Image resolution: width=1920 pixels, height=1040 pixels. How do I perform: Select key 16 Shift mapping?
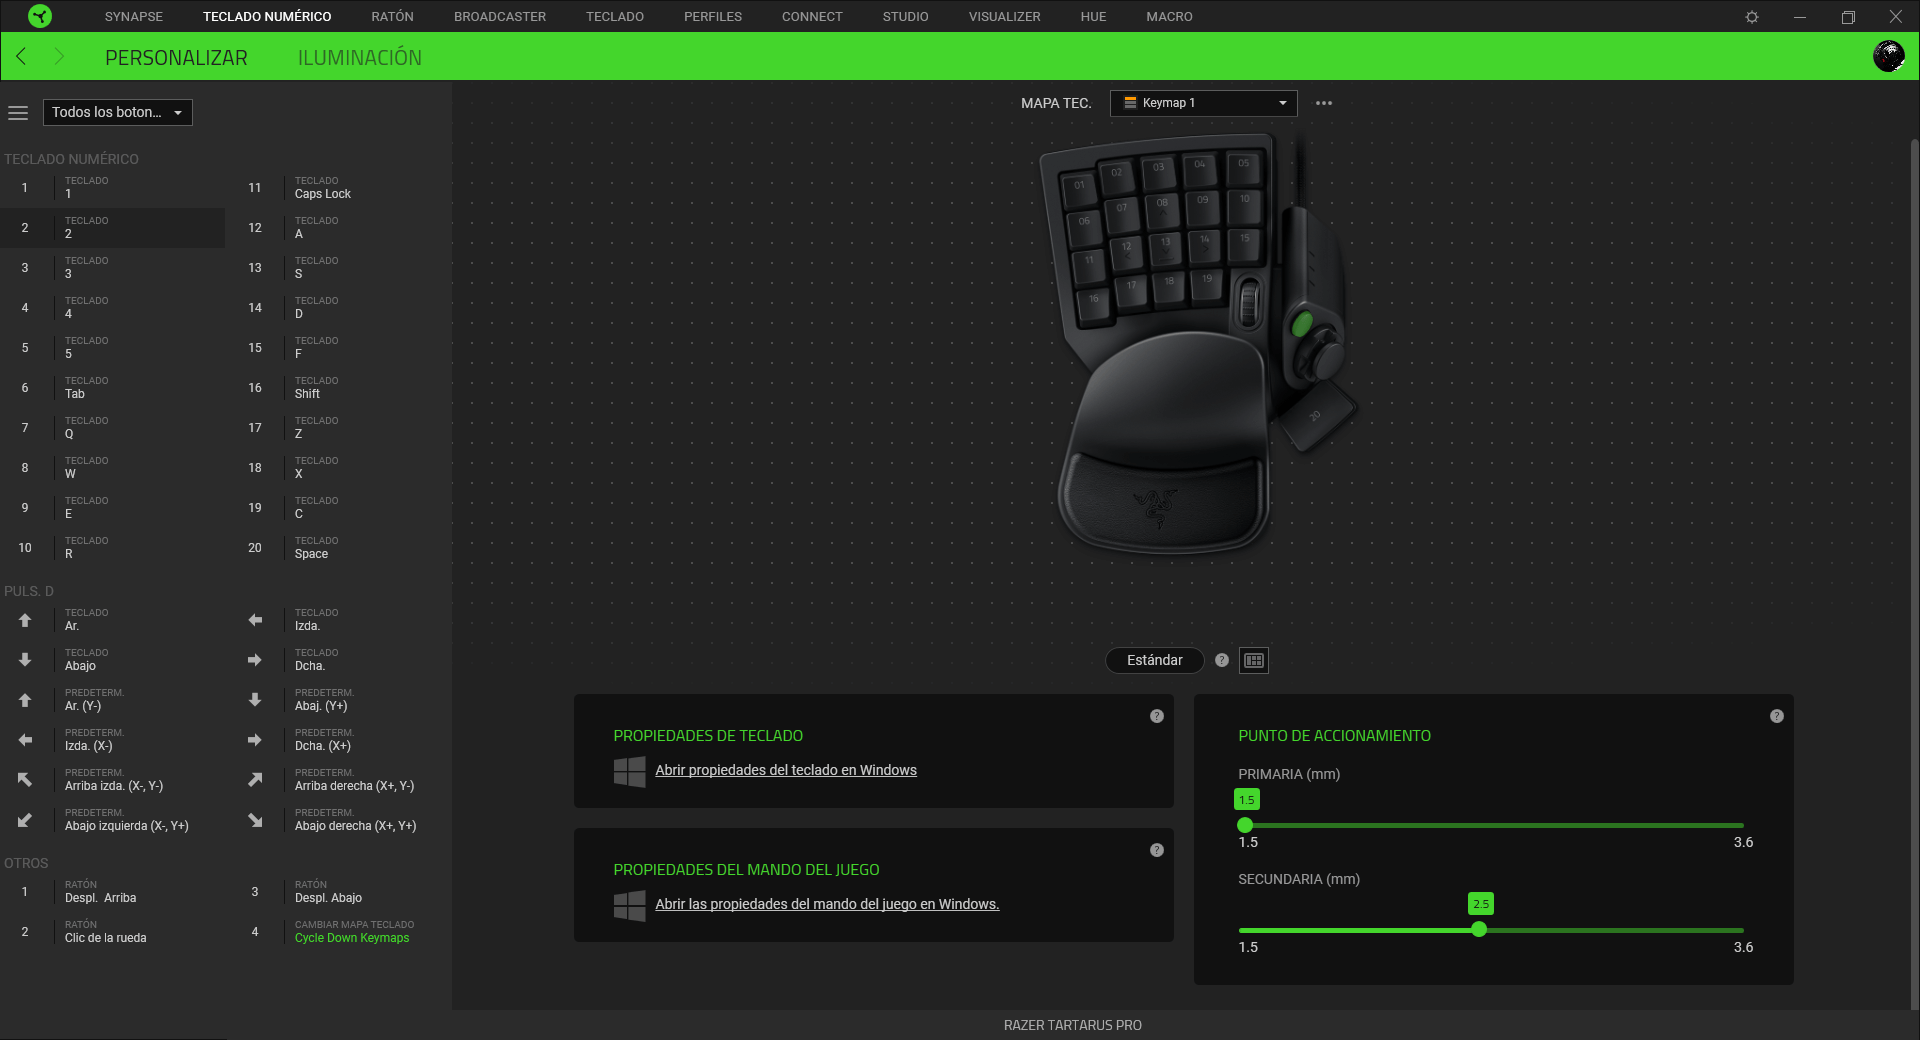pos(340,388)
